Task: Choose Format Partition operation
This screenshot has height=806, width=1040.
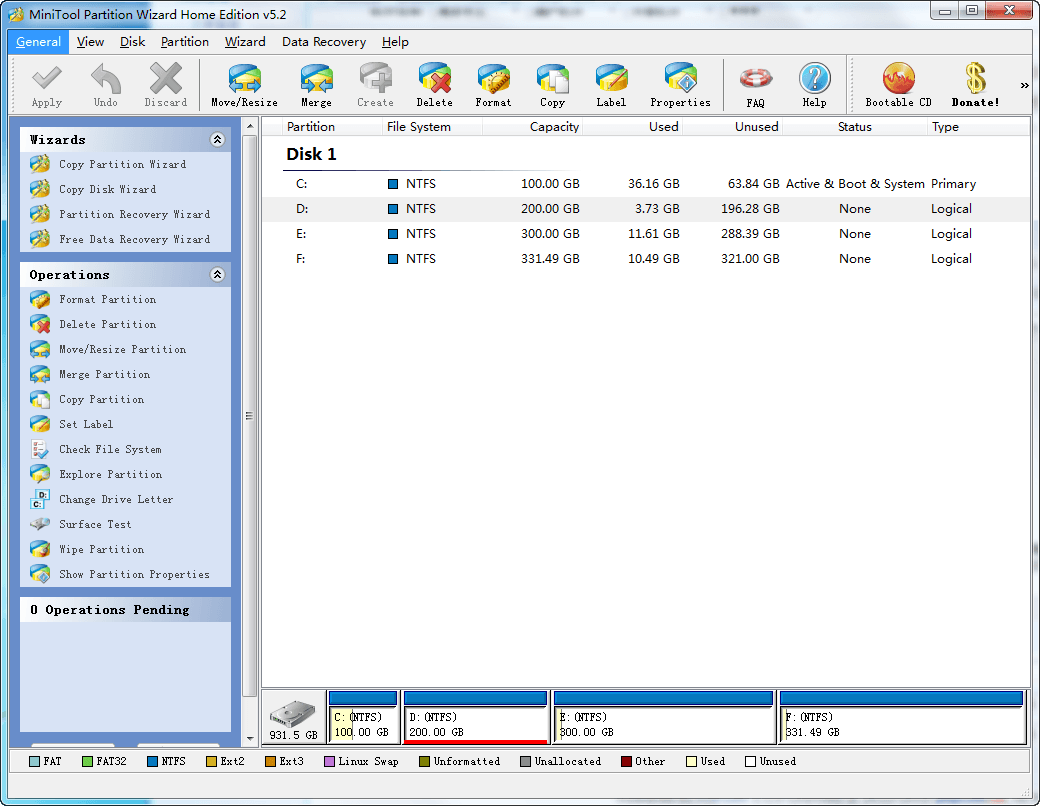Action: (x=107, y=299)
